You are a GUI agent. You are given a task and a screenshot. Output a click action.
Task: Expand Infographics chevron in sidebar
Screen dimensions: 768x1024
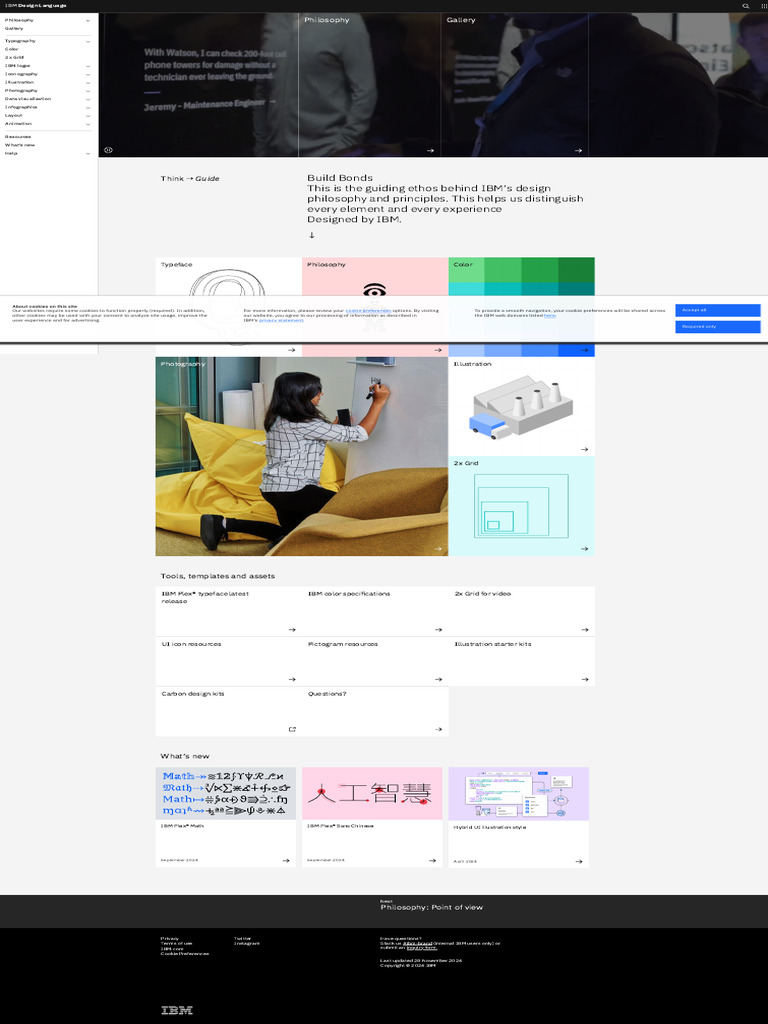(x=88, y=108)
